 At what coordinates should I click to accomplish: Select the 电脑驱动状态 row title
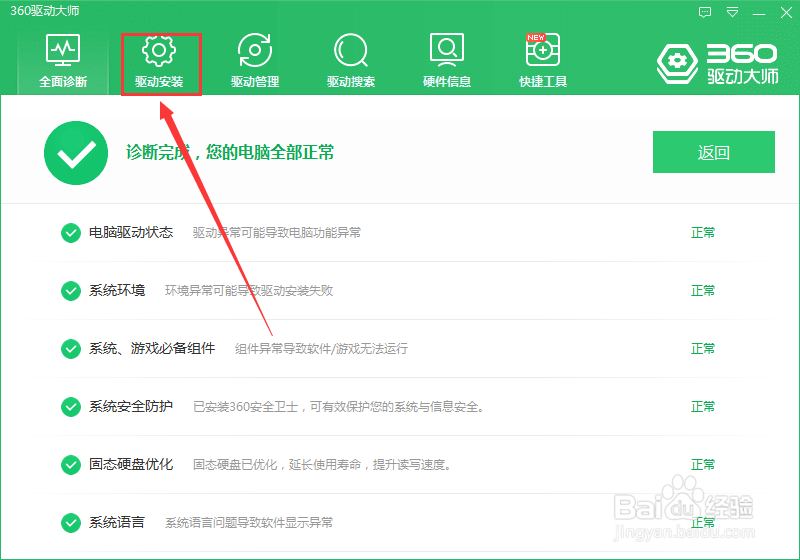(x=131, y=233)
